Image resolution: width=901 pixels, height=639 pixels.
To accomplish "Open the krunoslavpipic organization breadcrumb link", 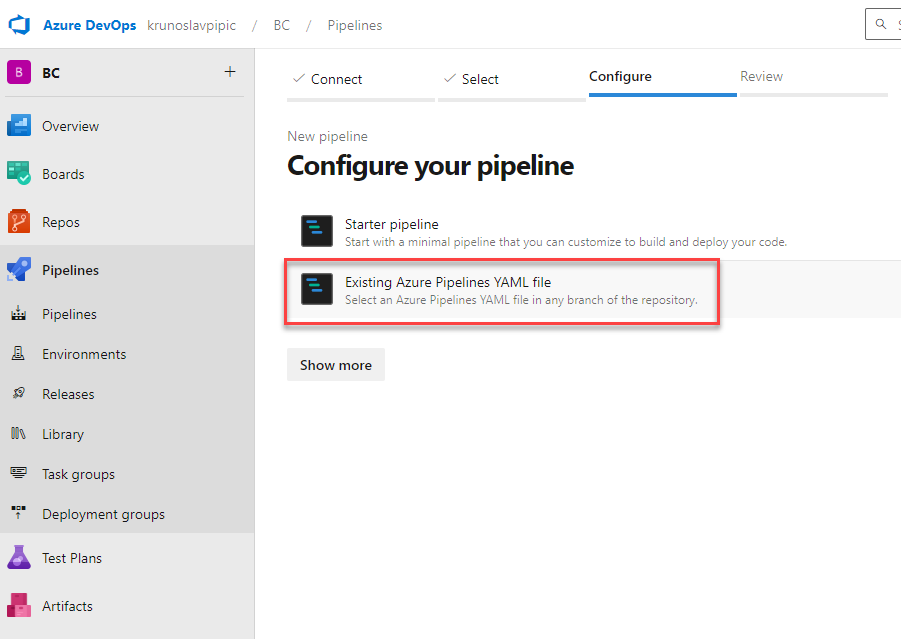I will (x=191, y=25).
